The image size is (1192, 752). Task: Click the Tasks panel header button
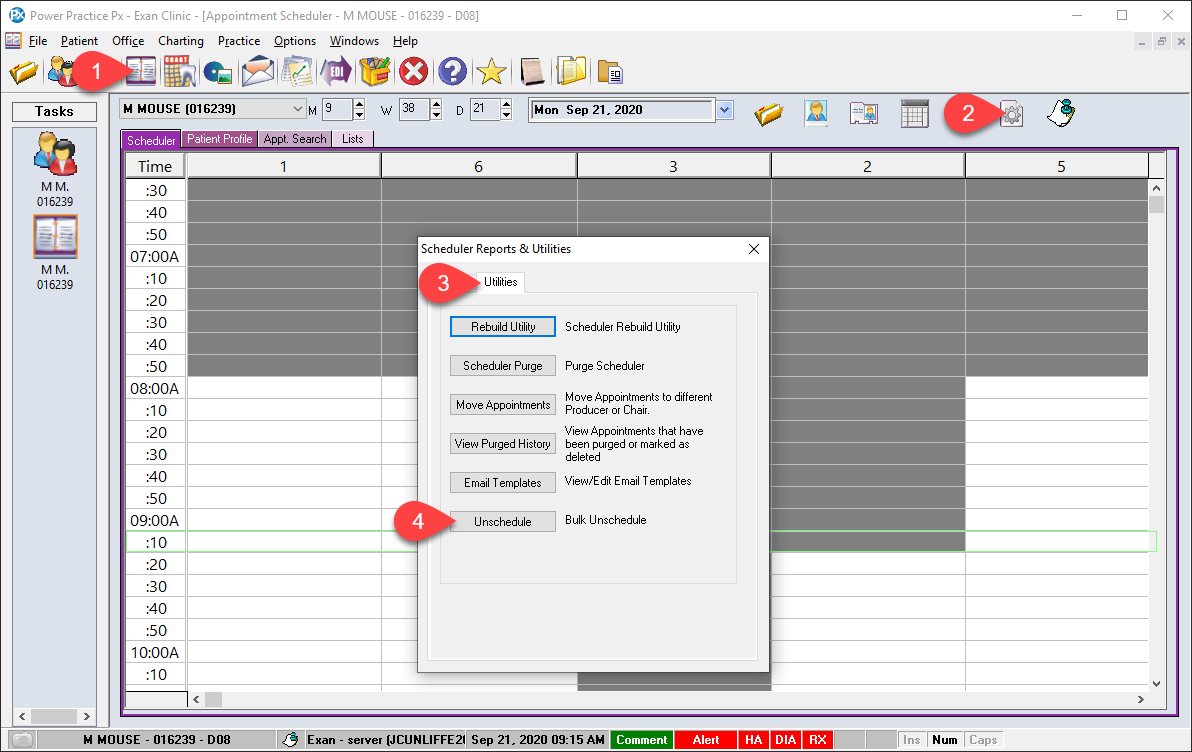click(54, 112)
